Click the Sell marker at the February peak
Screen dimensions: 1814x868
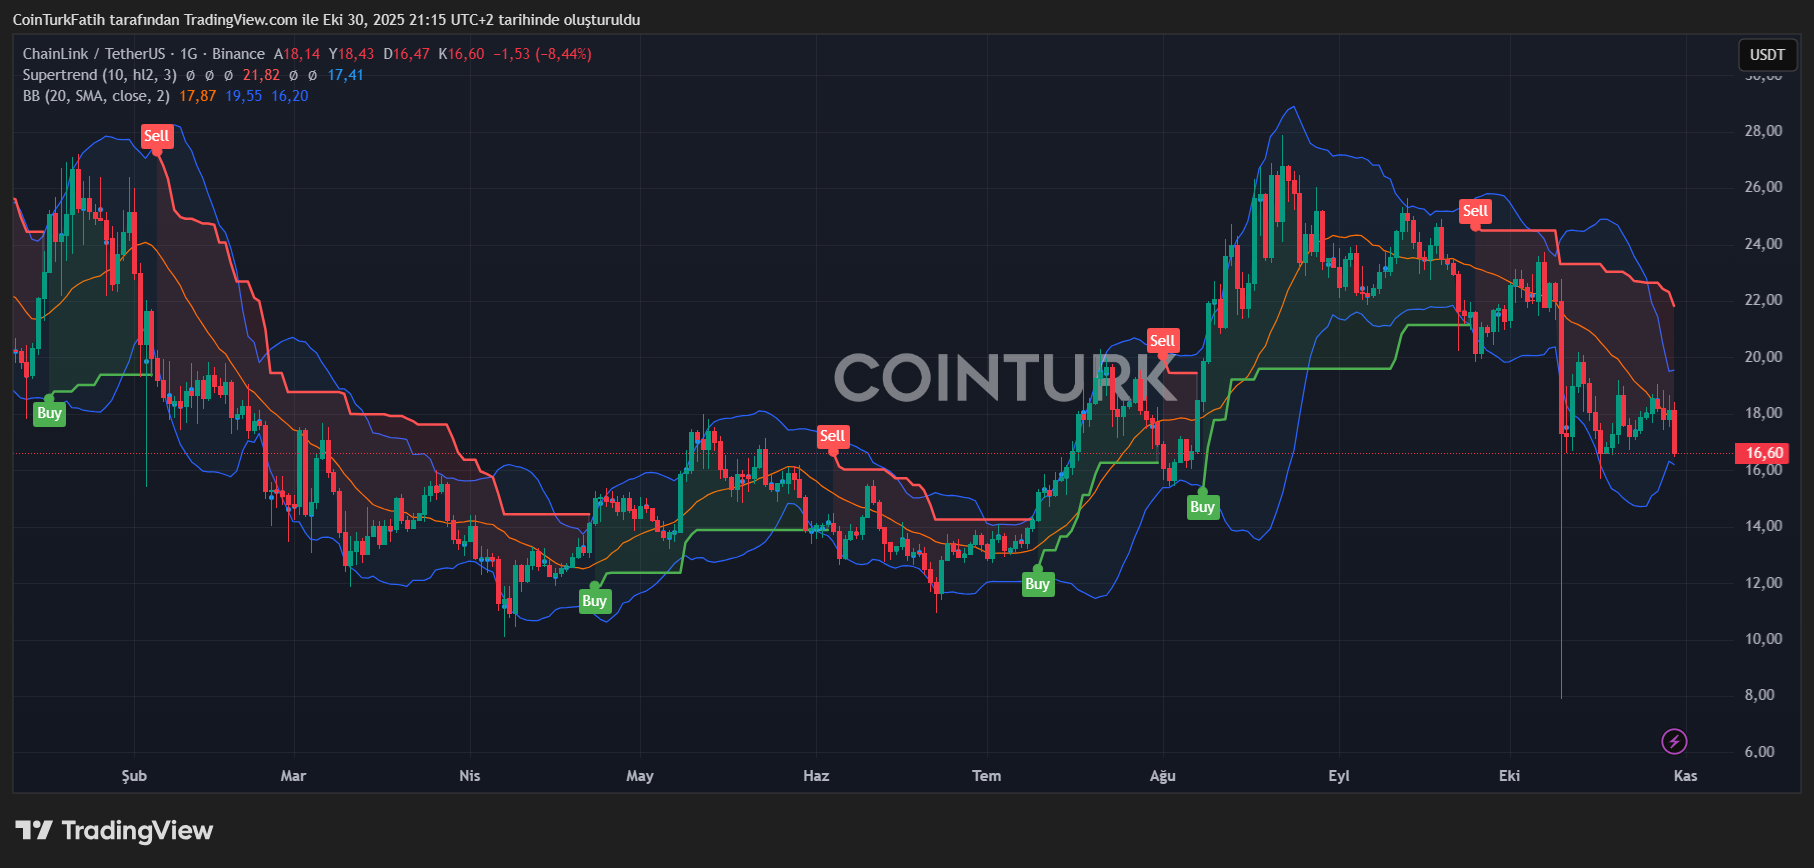click(x=157, y=136)
